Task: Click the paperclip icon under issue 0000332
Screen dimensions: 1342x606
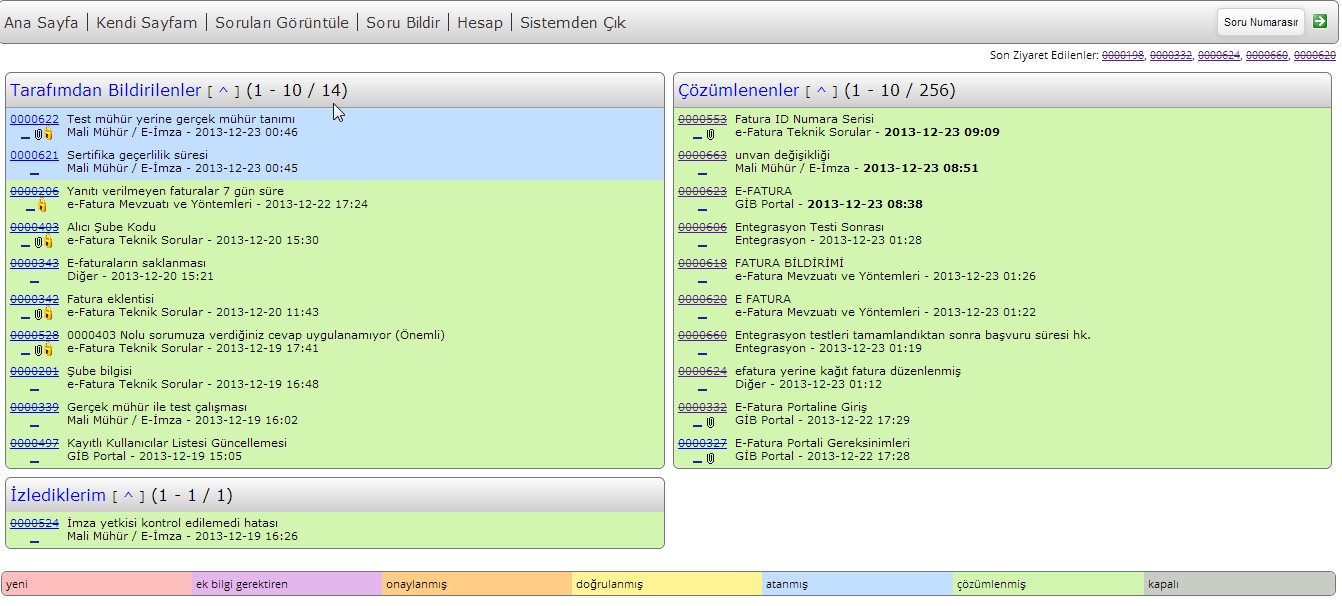Action: tap(710, 422)
